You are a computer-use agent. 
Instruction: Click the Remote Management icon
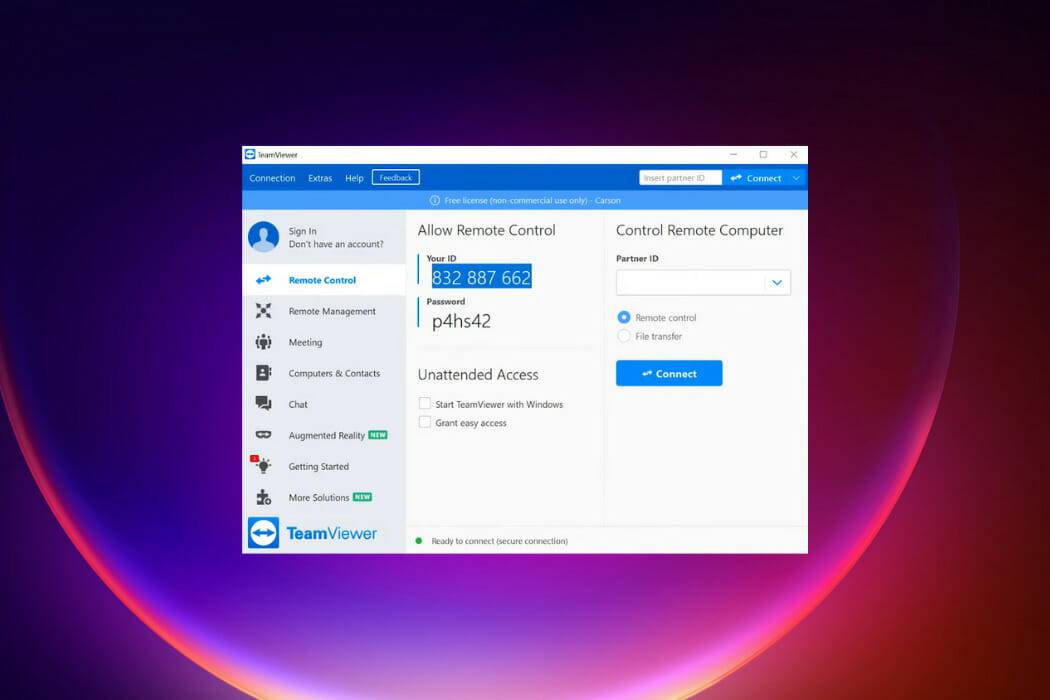click(x=263, y=311)
